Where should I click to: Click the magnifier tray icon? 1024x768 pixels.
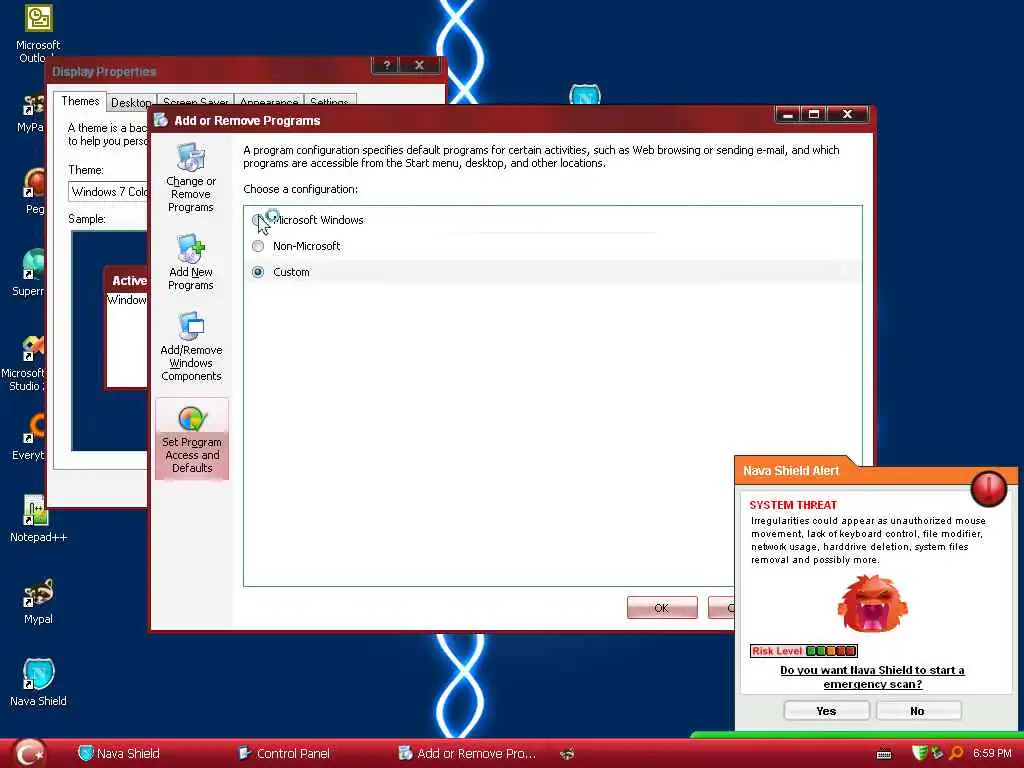[956, 753]
